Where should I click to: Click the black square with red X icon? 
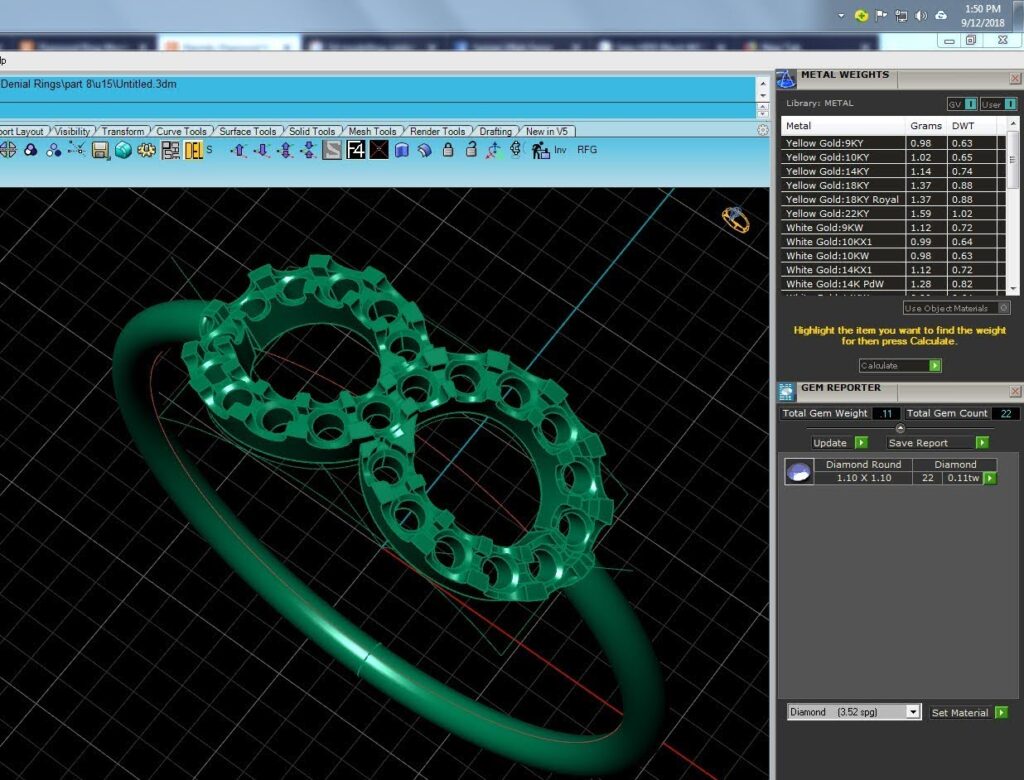(x=379, y=150)
